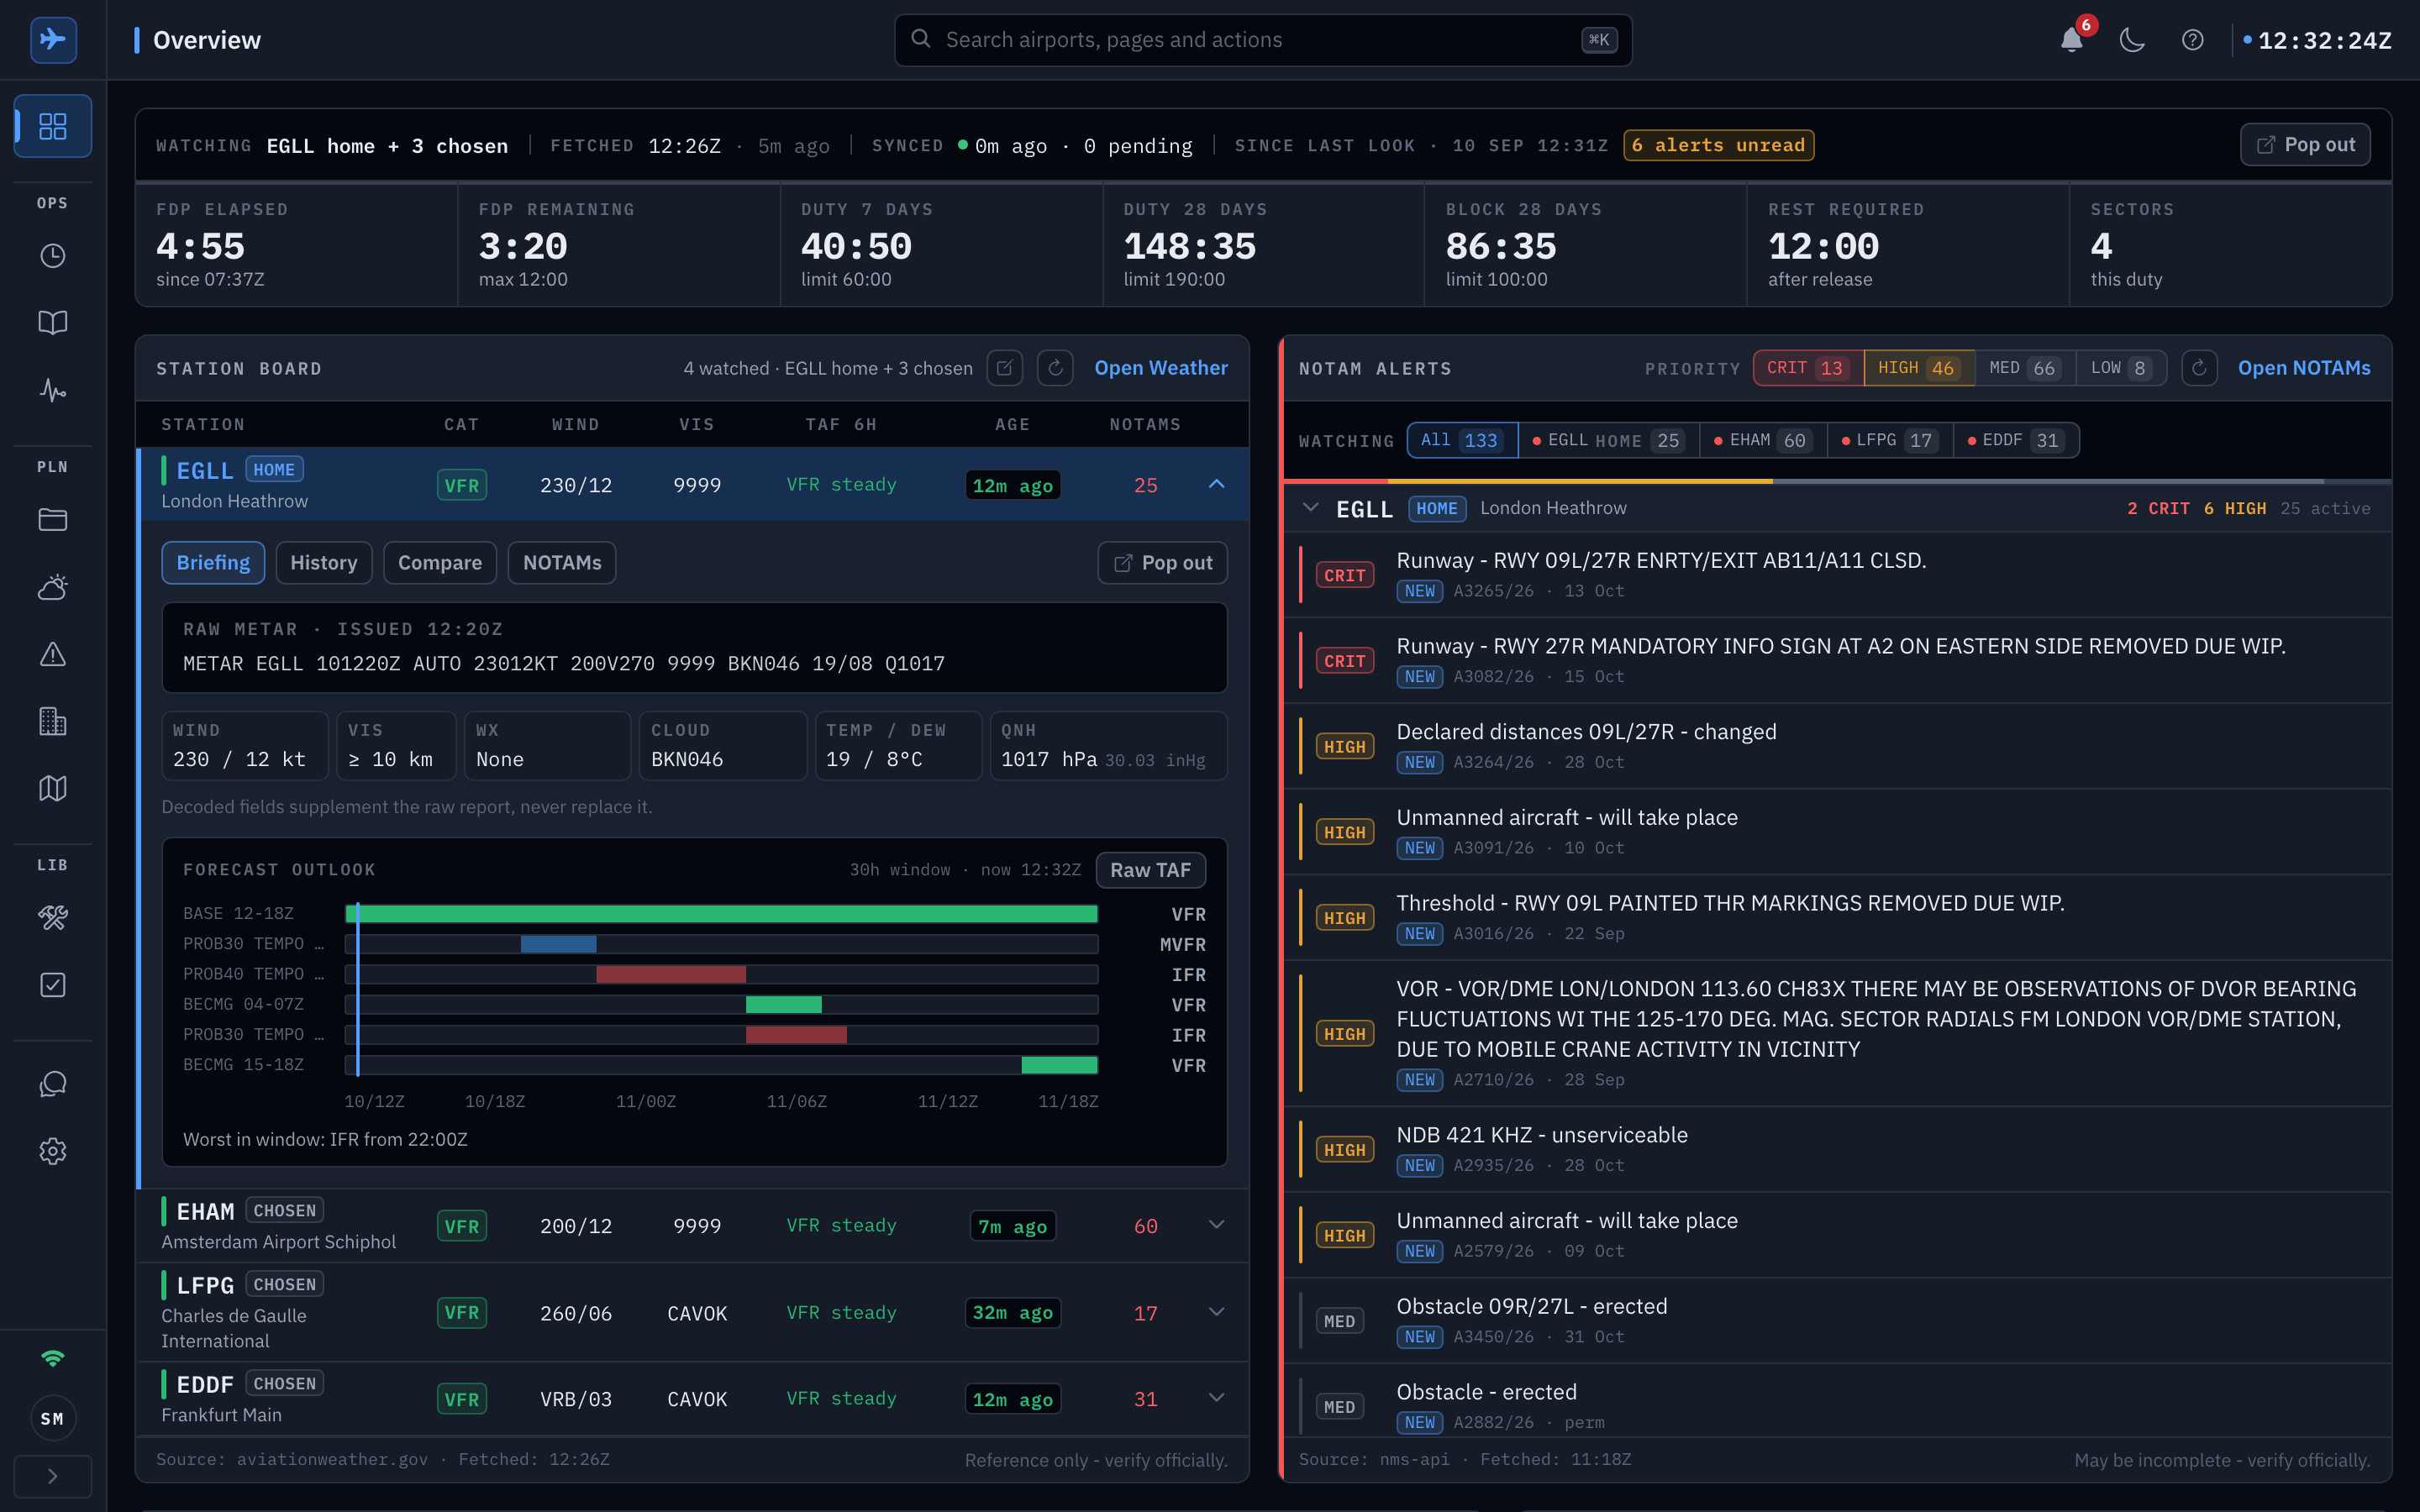Click the EGLL 12m ago age badge
This screenshot has height=1512, width=2420.
click(1012, 485)
